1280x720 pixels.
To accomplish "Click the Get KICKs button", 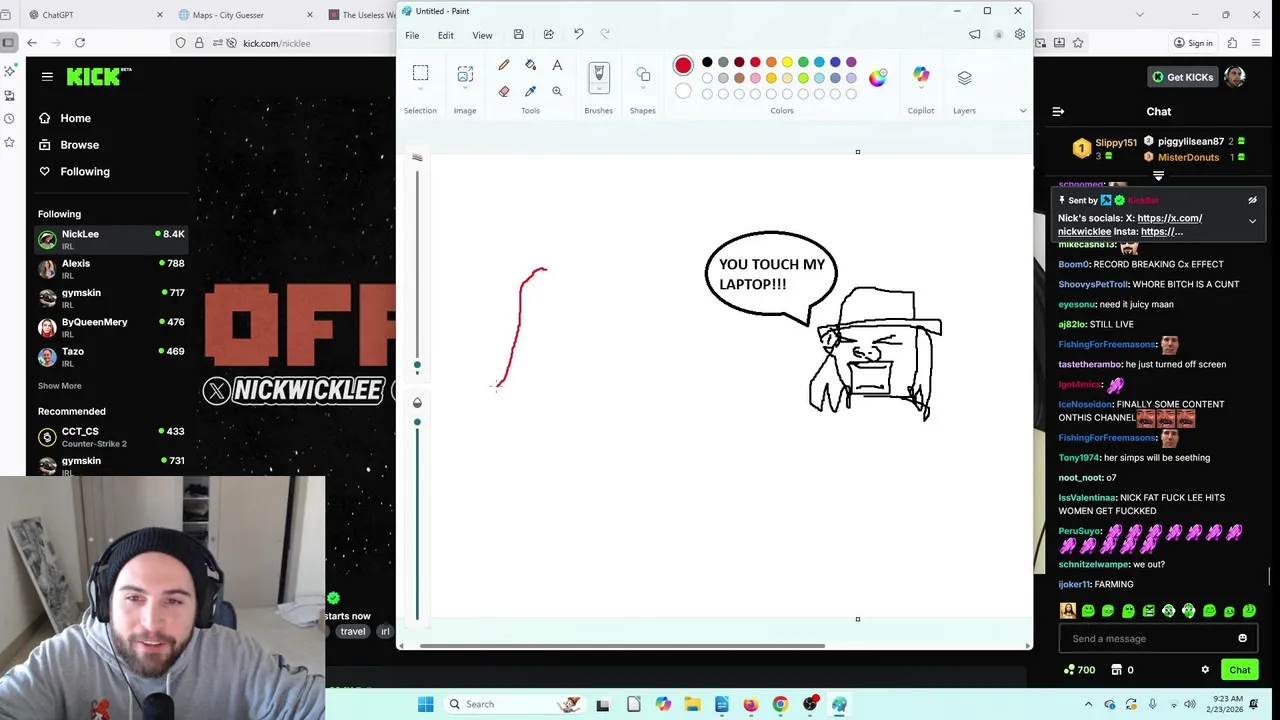I will (1182, 77).
